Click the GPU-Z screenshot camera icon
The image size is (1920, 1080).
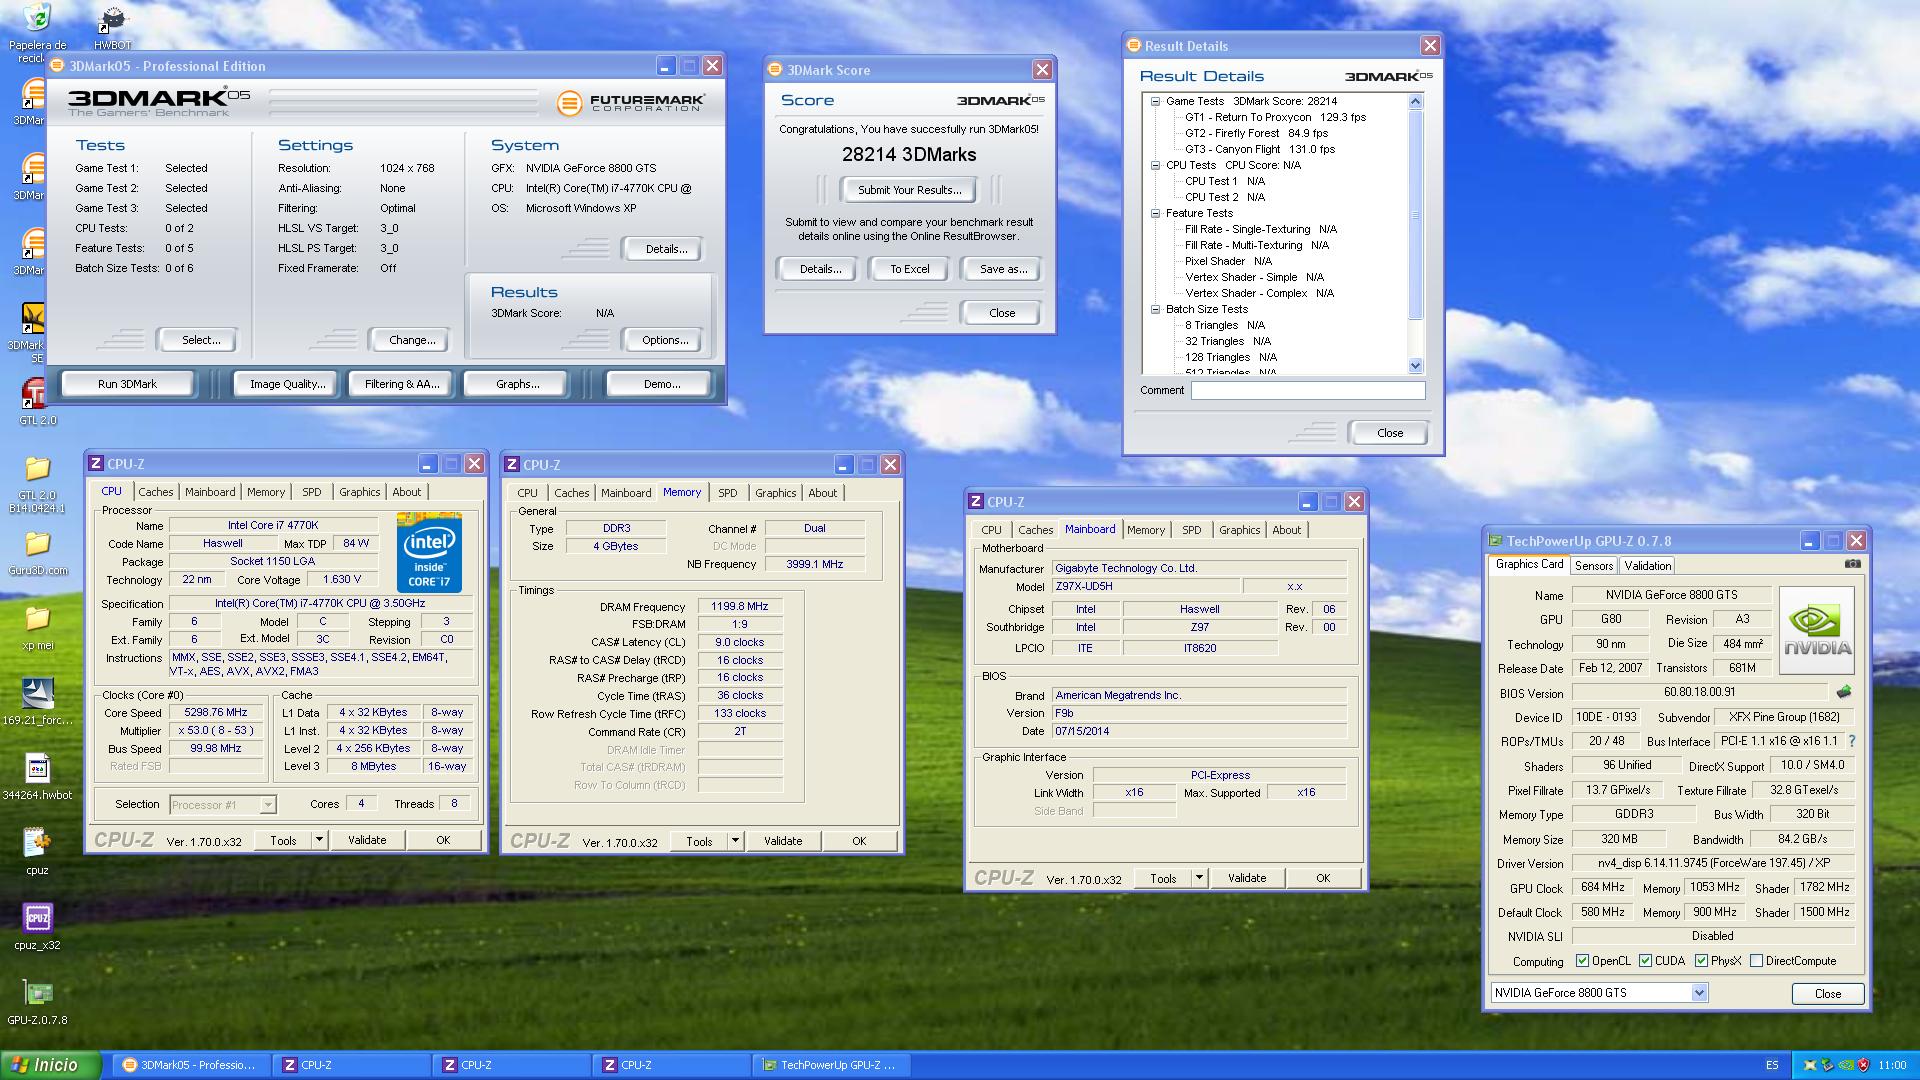pos(1852,564)
